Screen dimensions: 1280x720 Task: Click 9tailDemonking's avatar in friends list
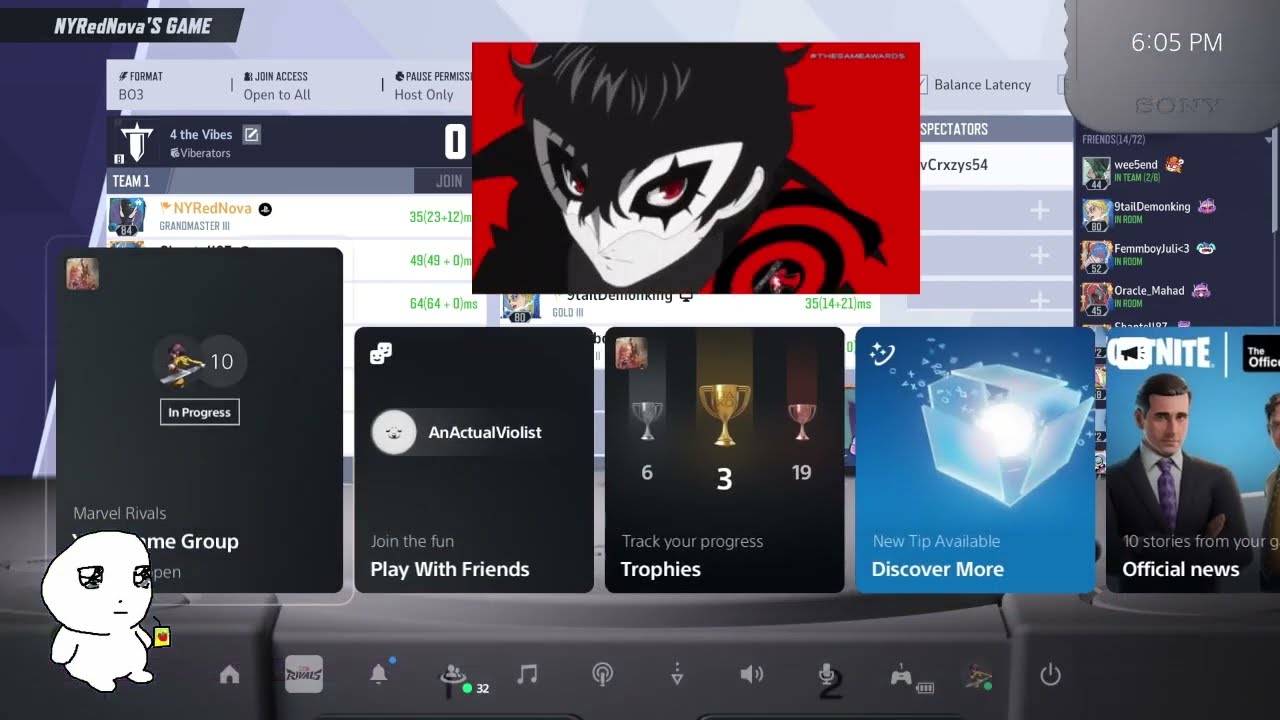[1096, 215]
